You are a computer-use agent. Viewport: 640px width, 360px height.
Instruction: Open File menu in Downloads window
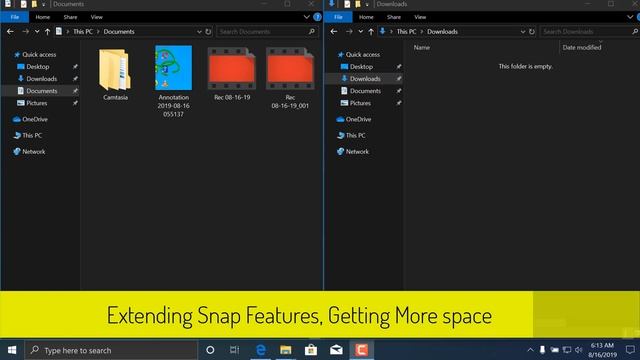338,17
